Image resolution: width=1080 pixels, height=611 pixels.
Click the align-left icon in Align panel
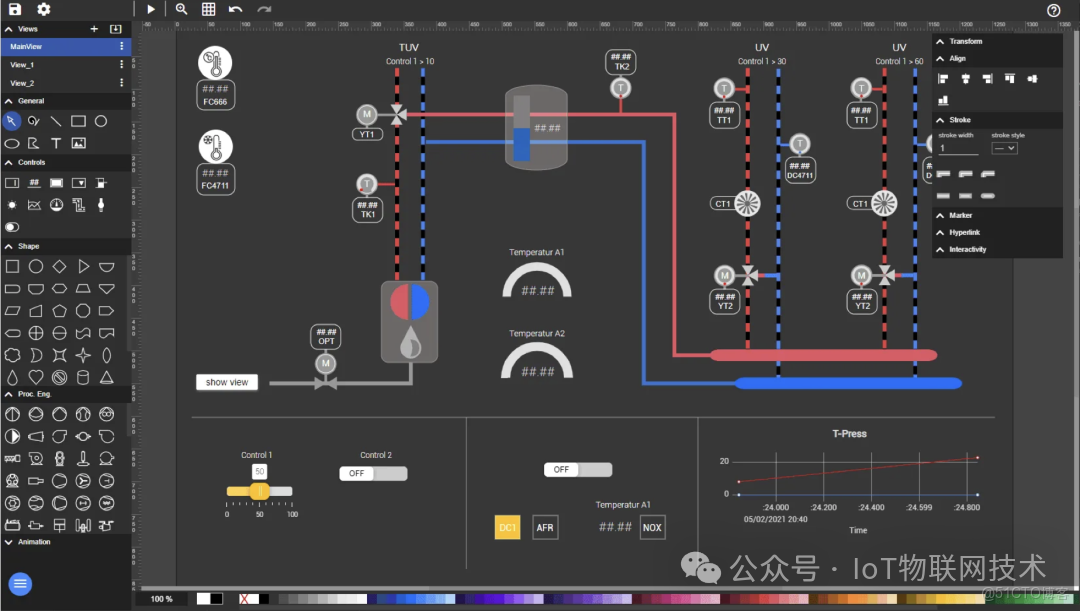[x=941, y=78]
